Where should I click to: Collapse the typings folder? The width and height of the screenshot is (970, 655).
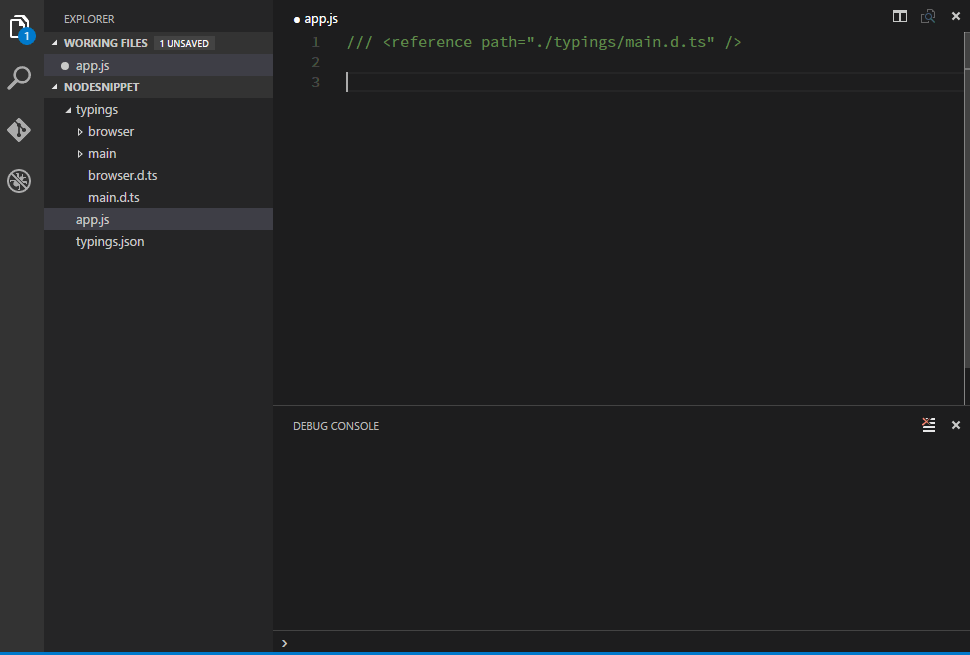click(68, 110)
